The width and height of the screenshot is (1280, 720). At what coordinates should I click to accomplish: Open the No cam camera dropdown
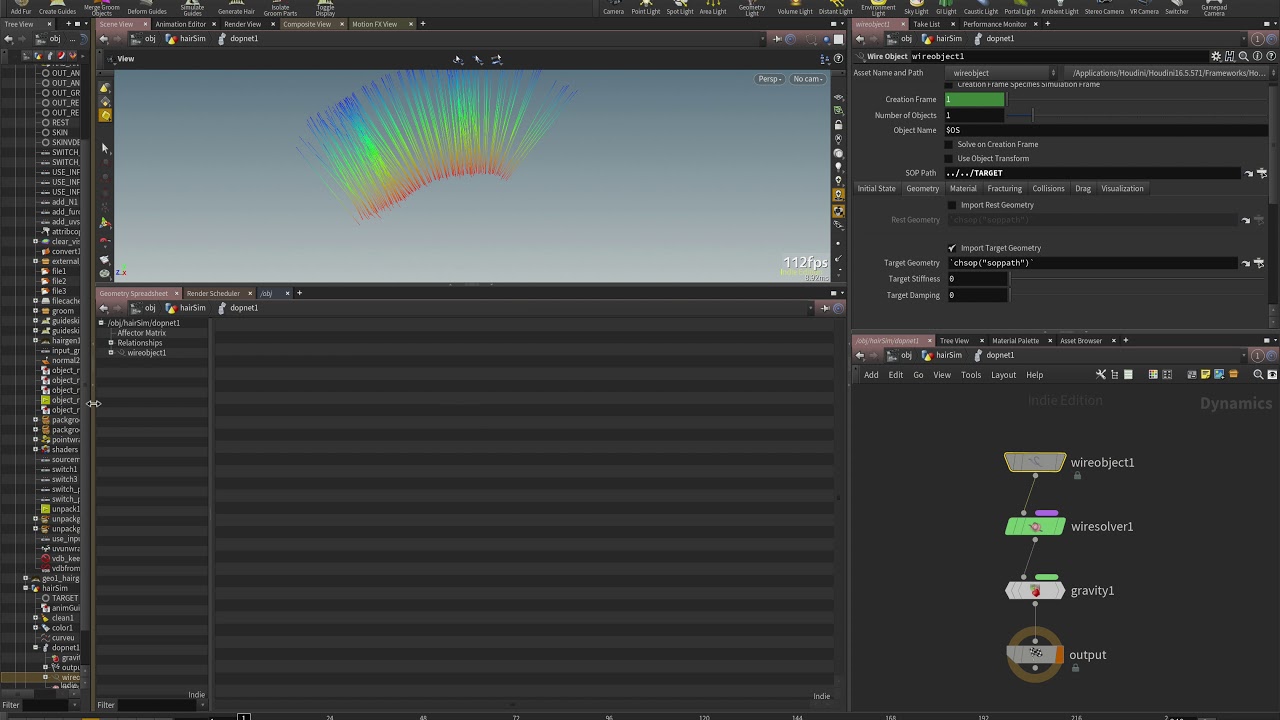tap(807, 79)
